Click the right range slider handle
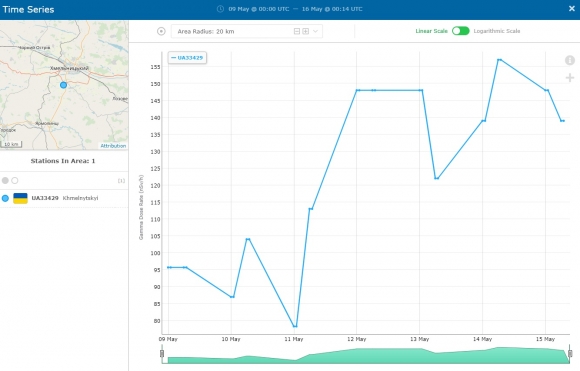Screen dimensions: 580x371 [570, 354]
